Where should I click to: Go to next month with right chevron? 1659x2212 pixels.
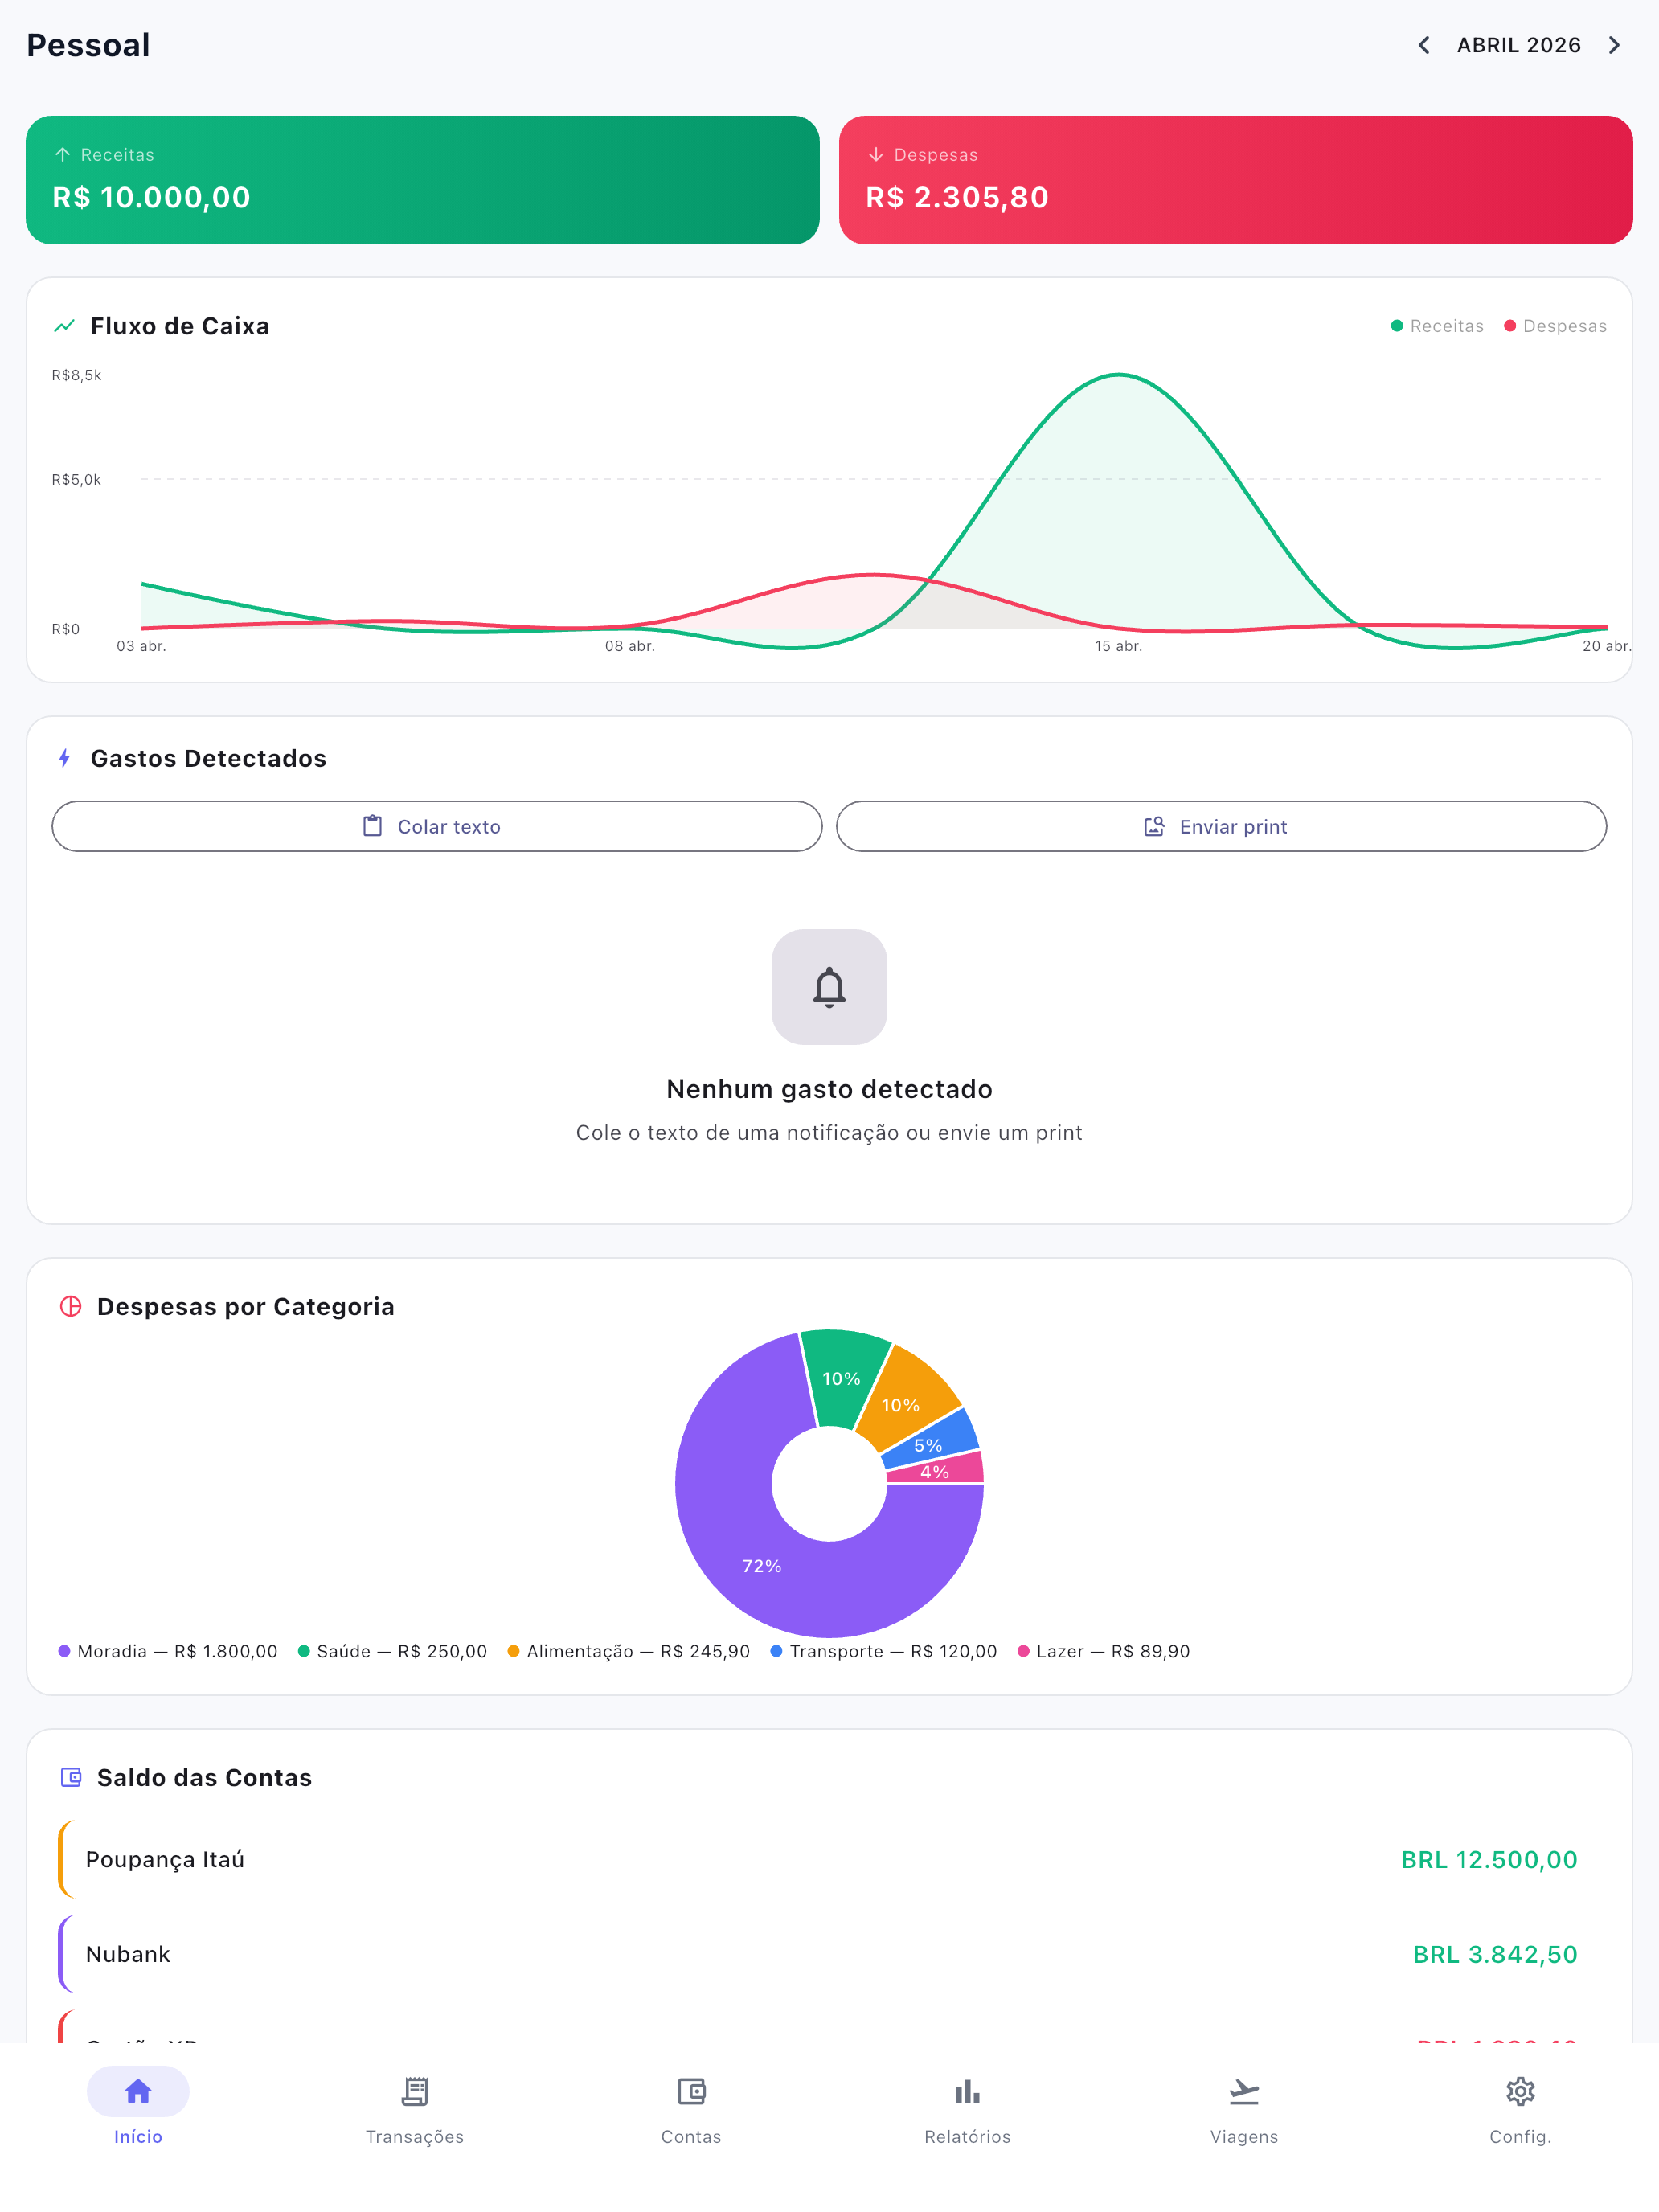click(1614, 45)
